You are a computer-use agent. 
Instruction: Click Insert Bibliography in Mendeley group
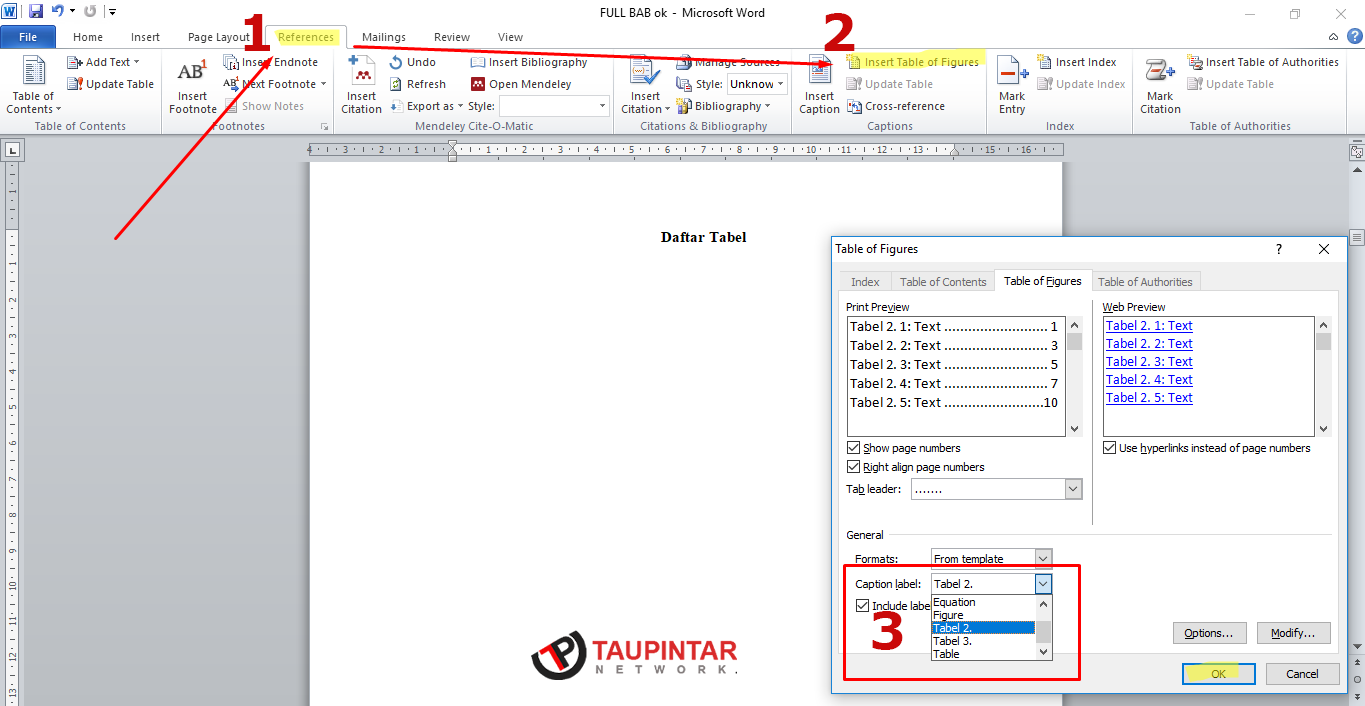point(529,62)
